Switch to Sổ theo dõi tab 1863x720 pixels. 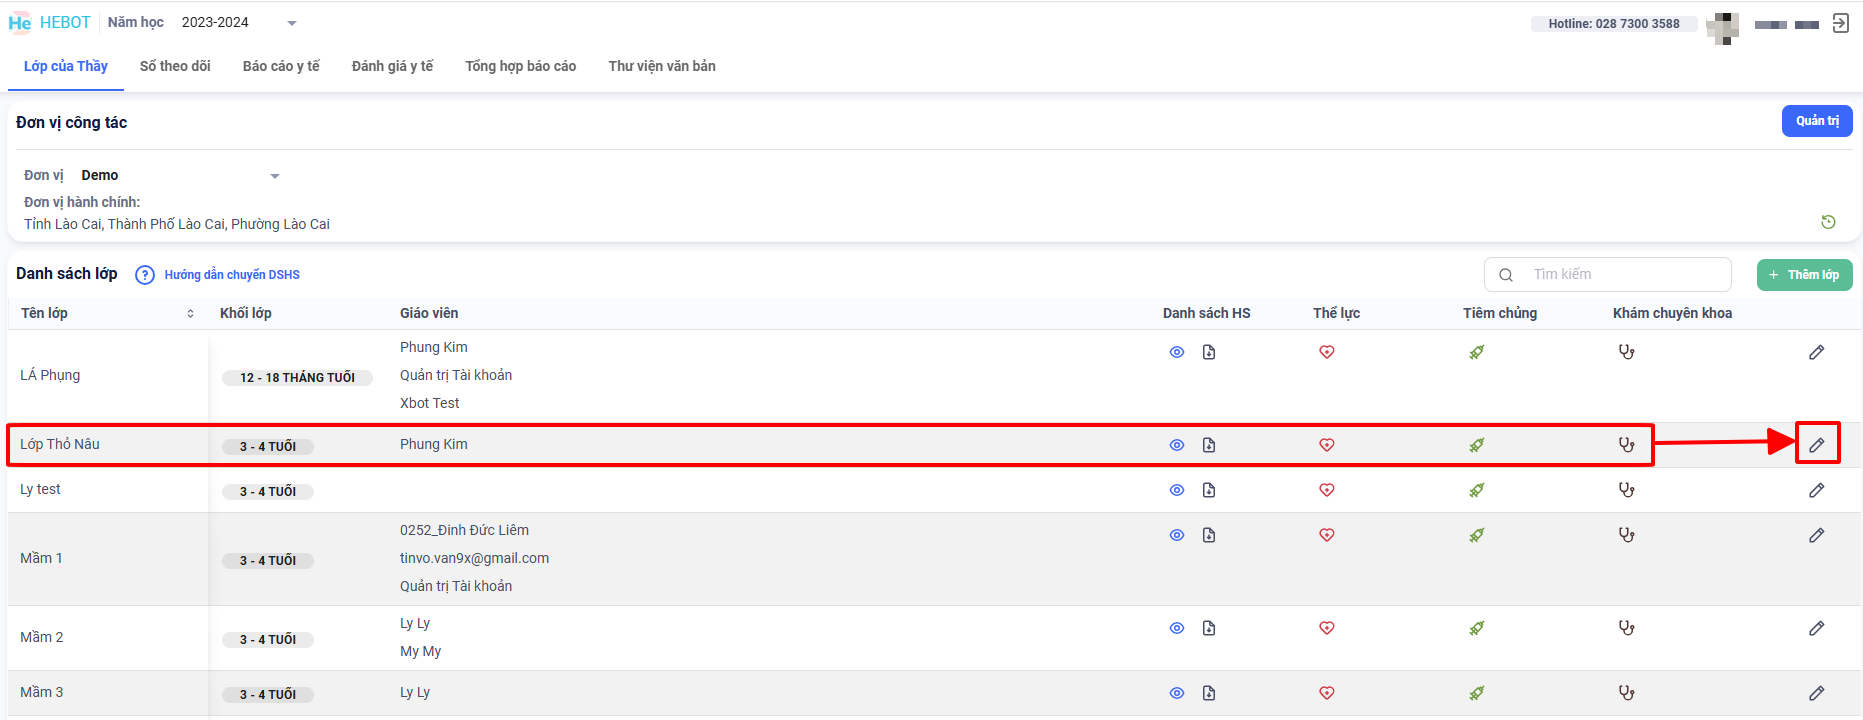click(x=175, y=66)
